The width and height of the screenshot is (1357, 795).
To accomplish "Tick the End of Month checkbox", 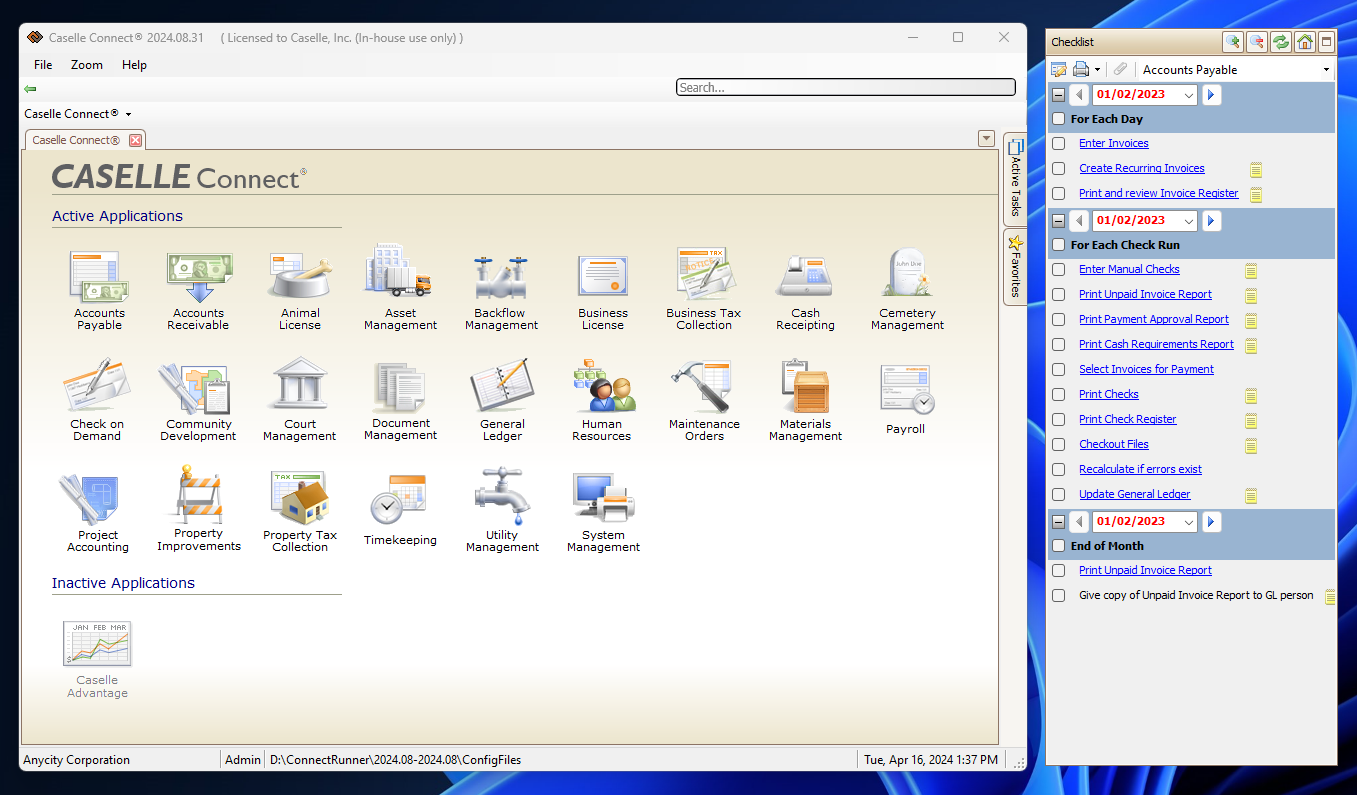I will click(1058, 546).
